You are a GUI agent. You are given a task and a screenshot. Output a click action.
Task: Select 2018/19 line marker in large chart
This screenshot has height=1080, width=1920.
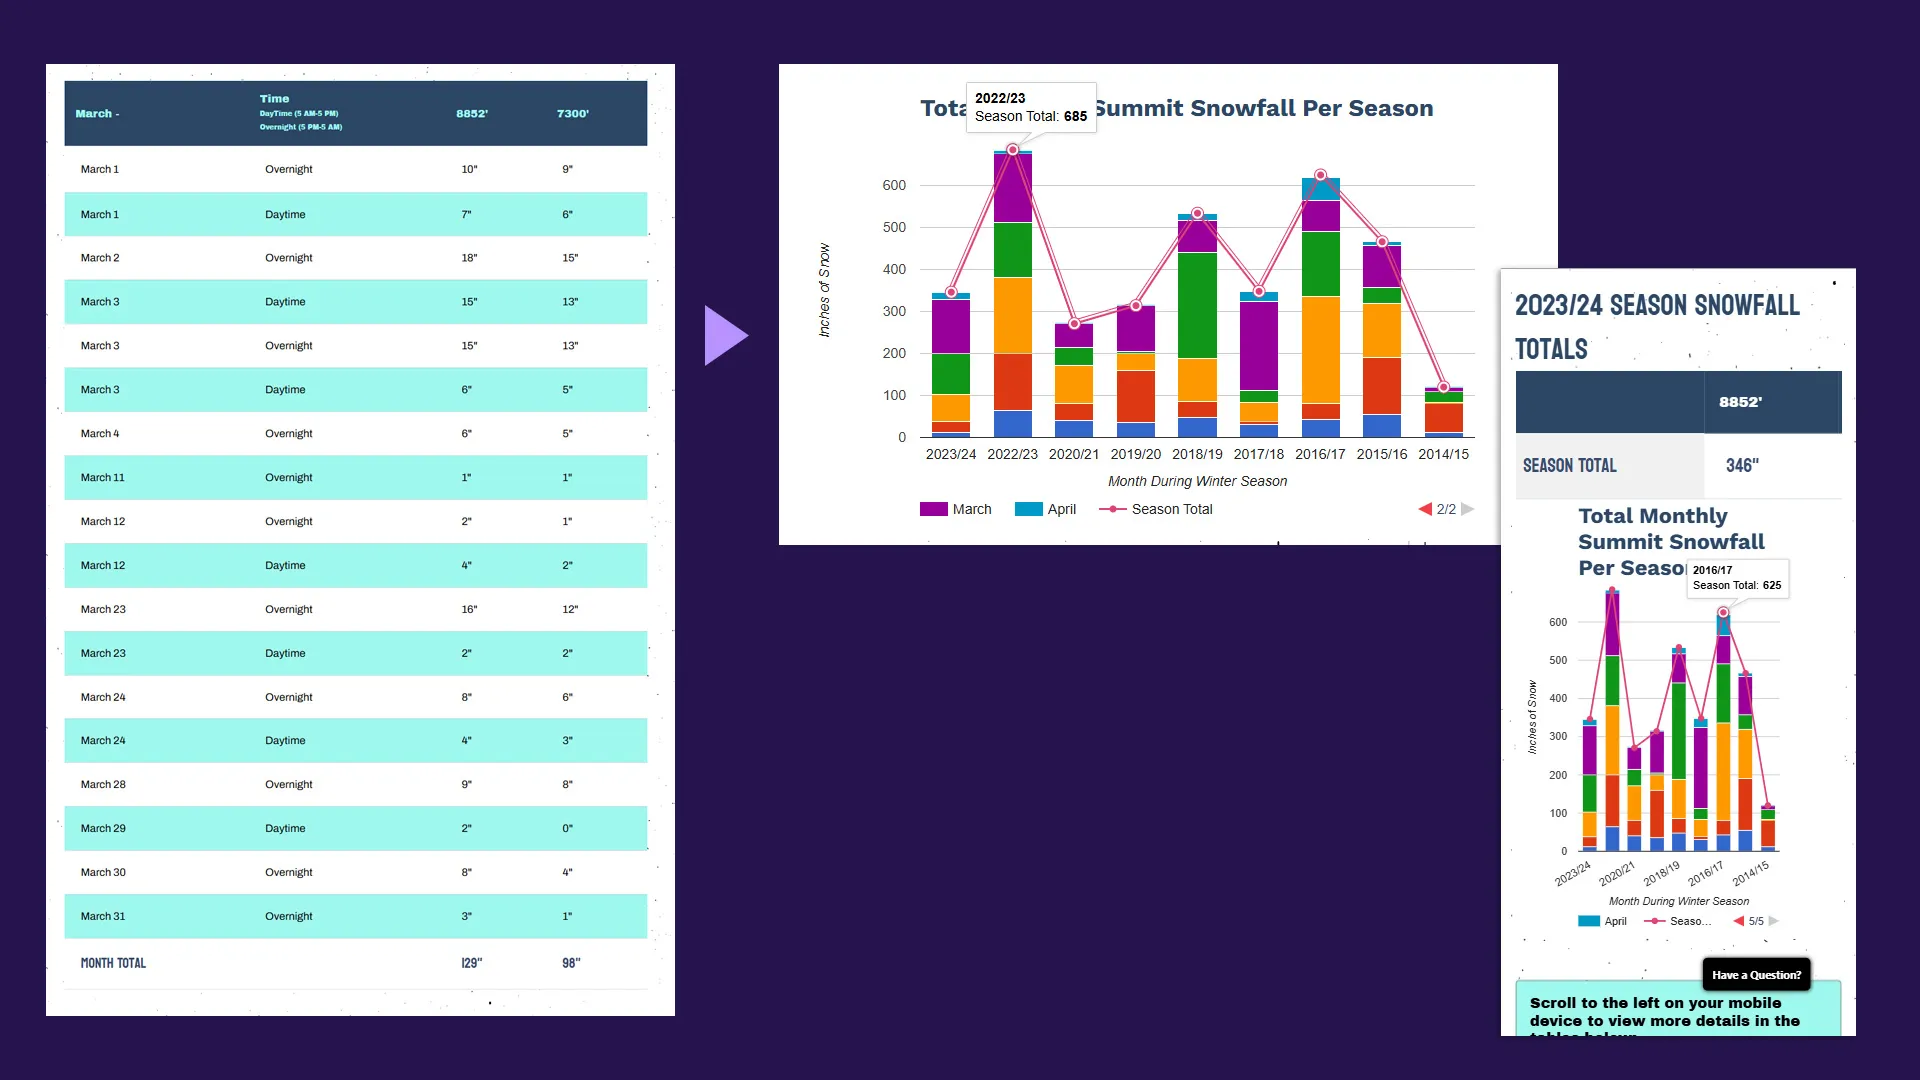(x=1197, y=213)
